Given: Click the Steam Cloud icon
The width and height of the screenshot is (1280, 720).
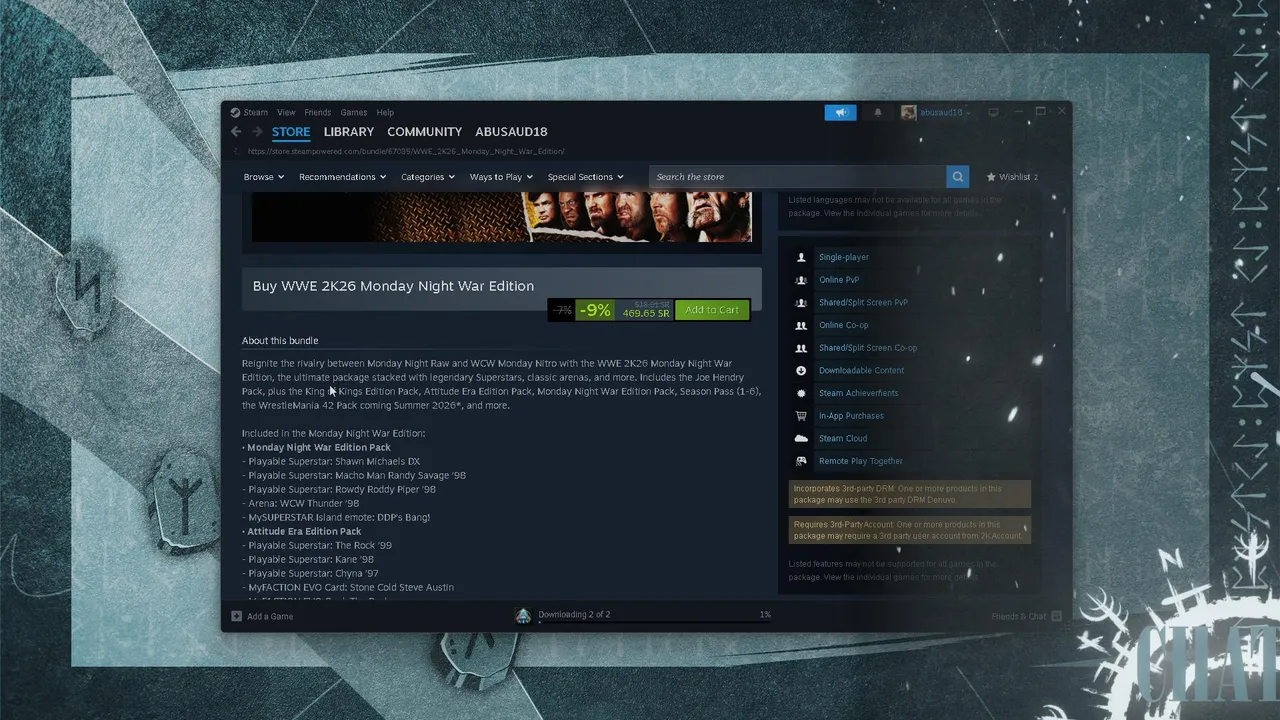Looking at the screenshot, I should tap(801, 438).
